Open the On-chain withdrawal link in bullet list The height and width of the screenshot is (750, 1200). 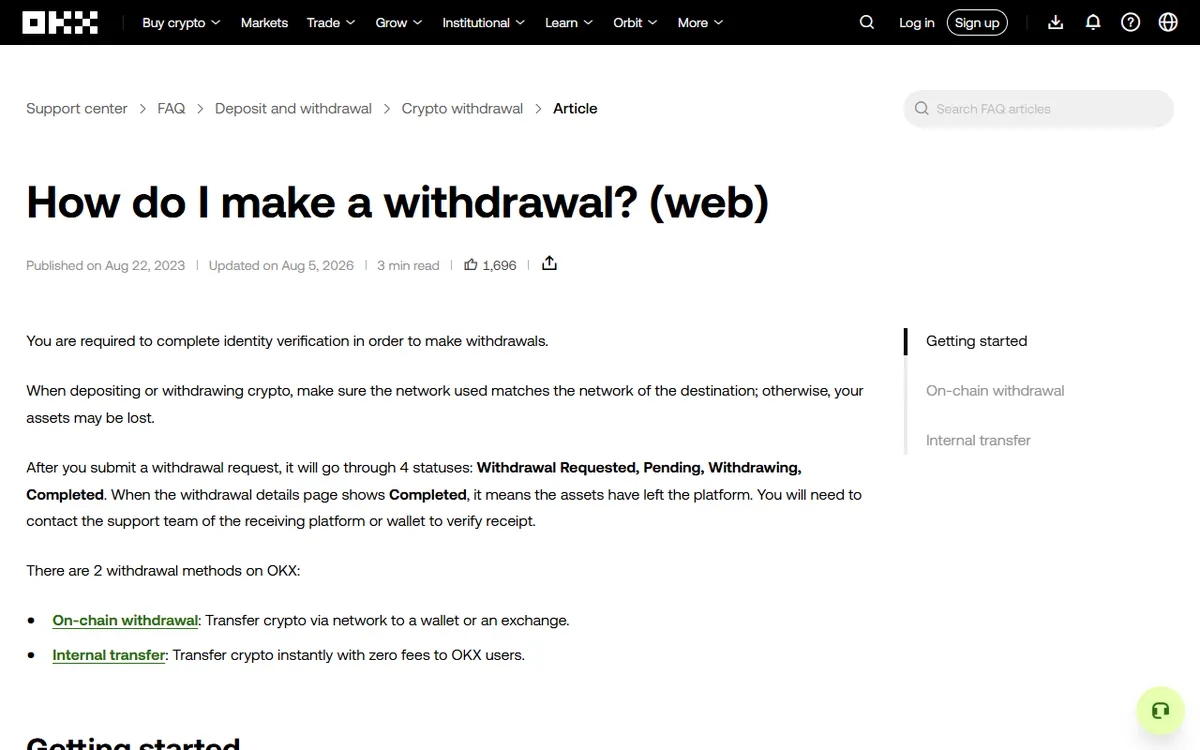tap(125, 620)
